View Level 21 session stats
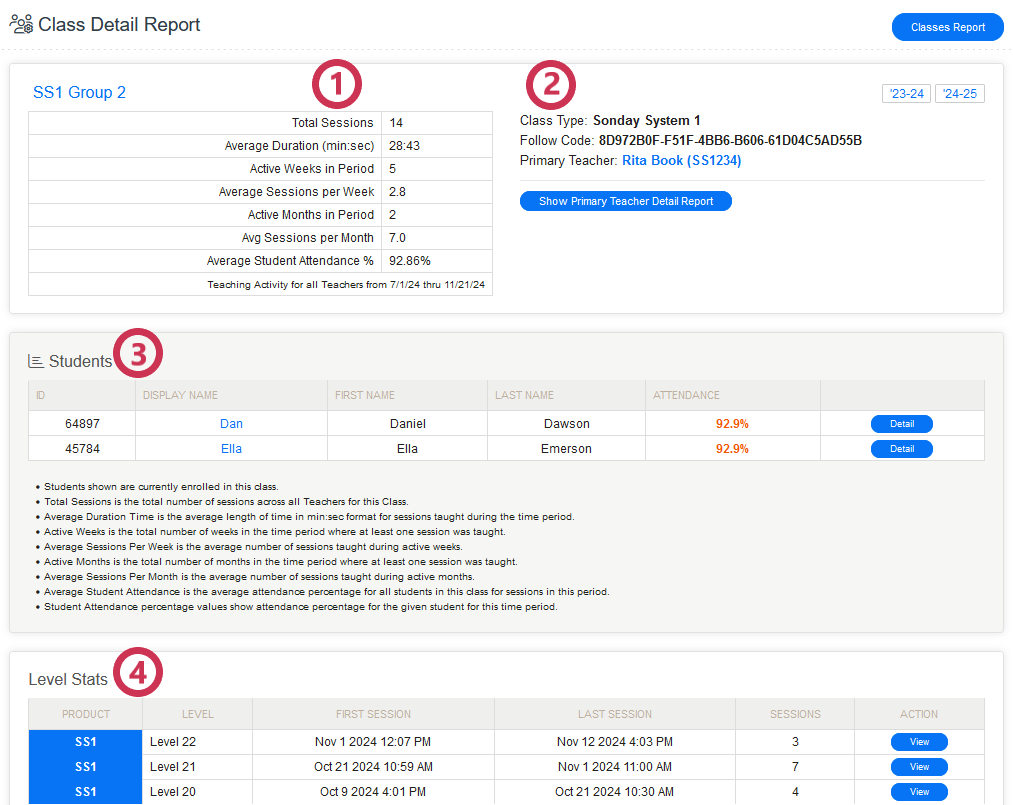Viewport: 1013px width, 805px height. point(919,767)
